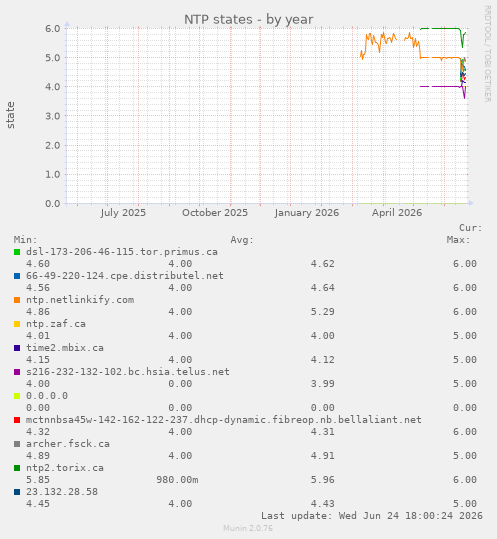Click the ntp.netlinkify.com legend label
Screen dimensions: 497x539
coord(80,300)
